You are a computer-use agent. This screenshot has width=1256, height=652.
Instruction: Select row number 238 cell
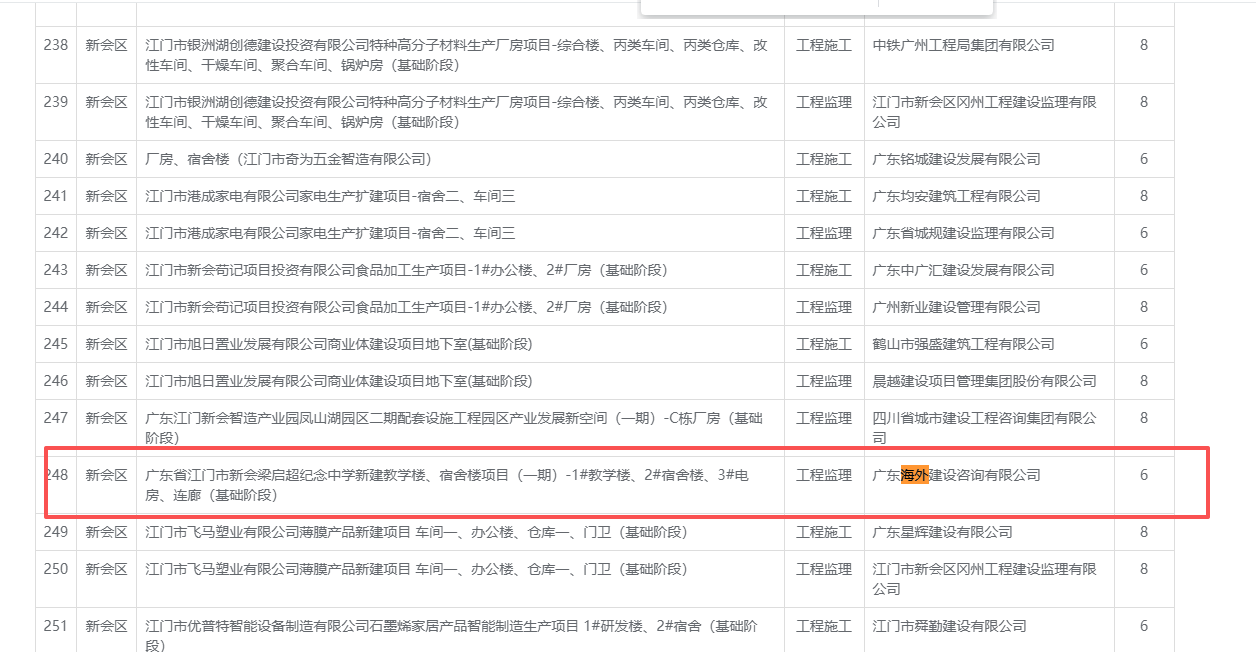[56, 45]
